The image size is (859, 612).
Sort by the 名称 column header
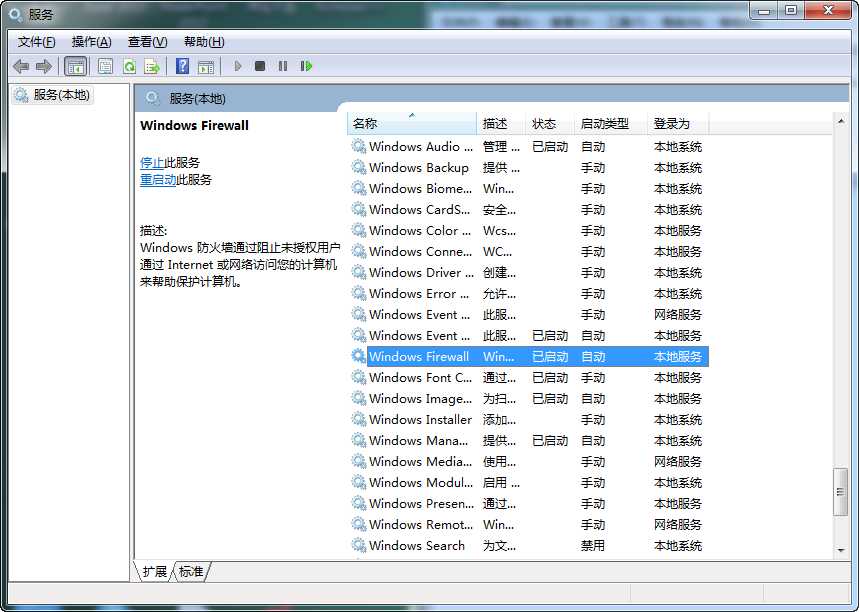point(412,123)
